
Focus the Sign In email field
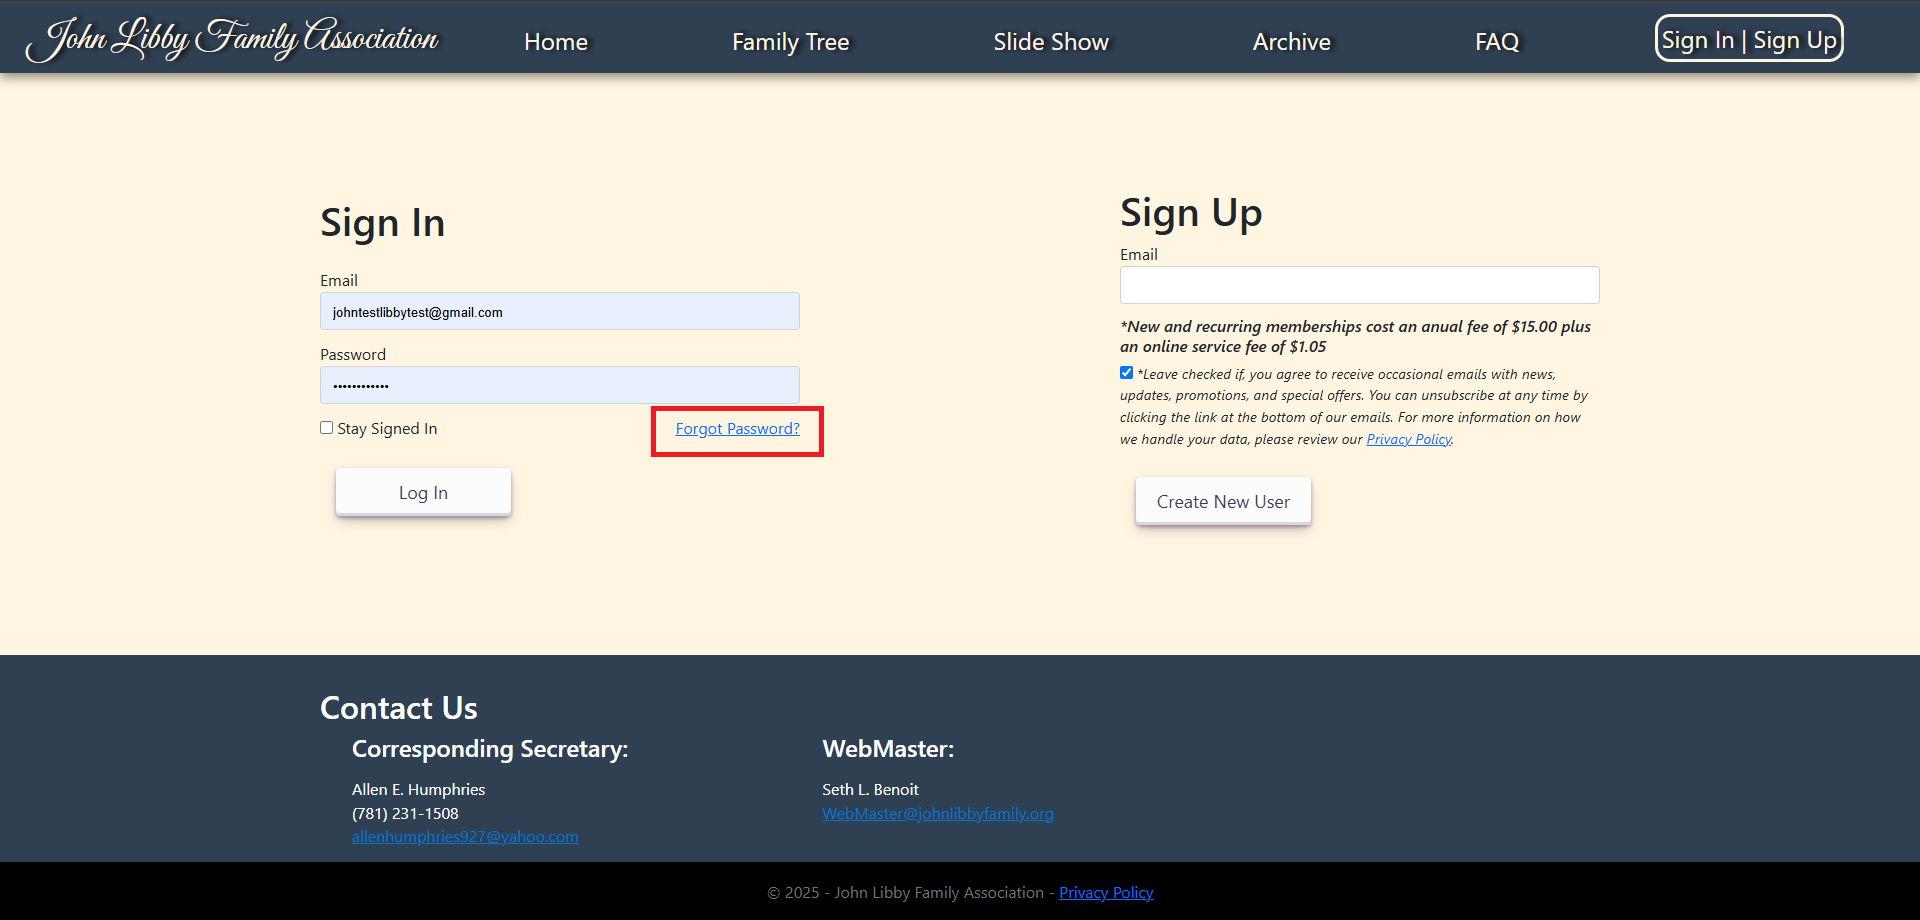(x=560, y=311)
